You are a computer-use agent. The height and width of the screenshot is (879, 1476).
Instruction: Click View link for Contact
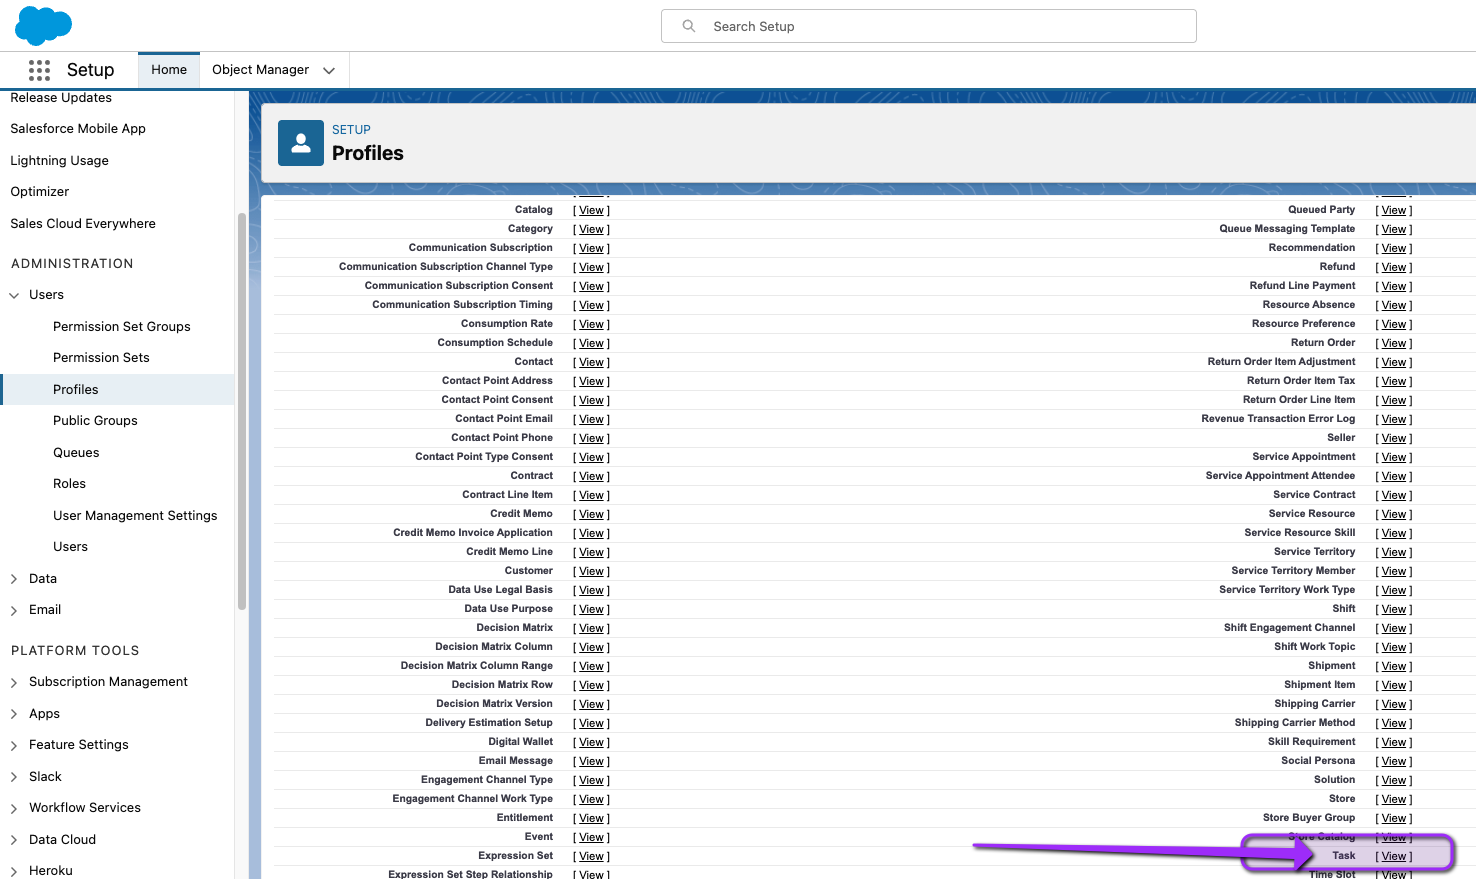[591, 362]
